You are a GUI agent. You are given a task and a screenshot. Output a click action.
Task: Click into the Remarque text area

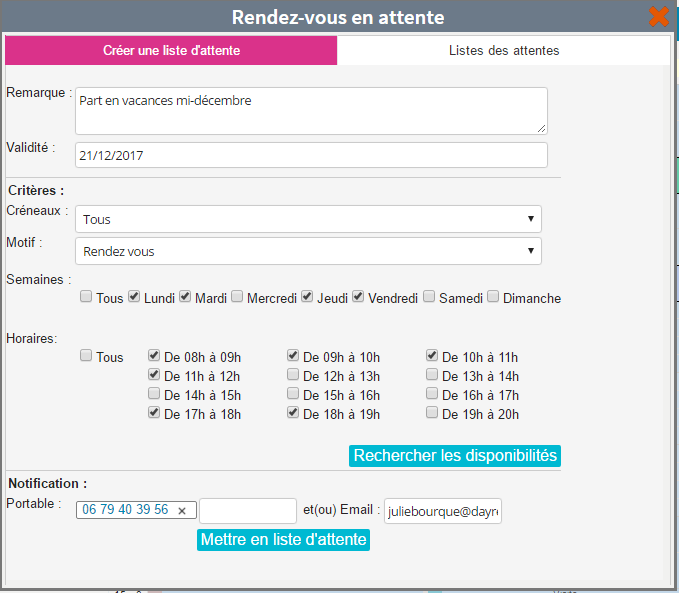pos(311,110)
